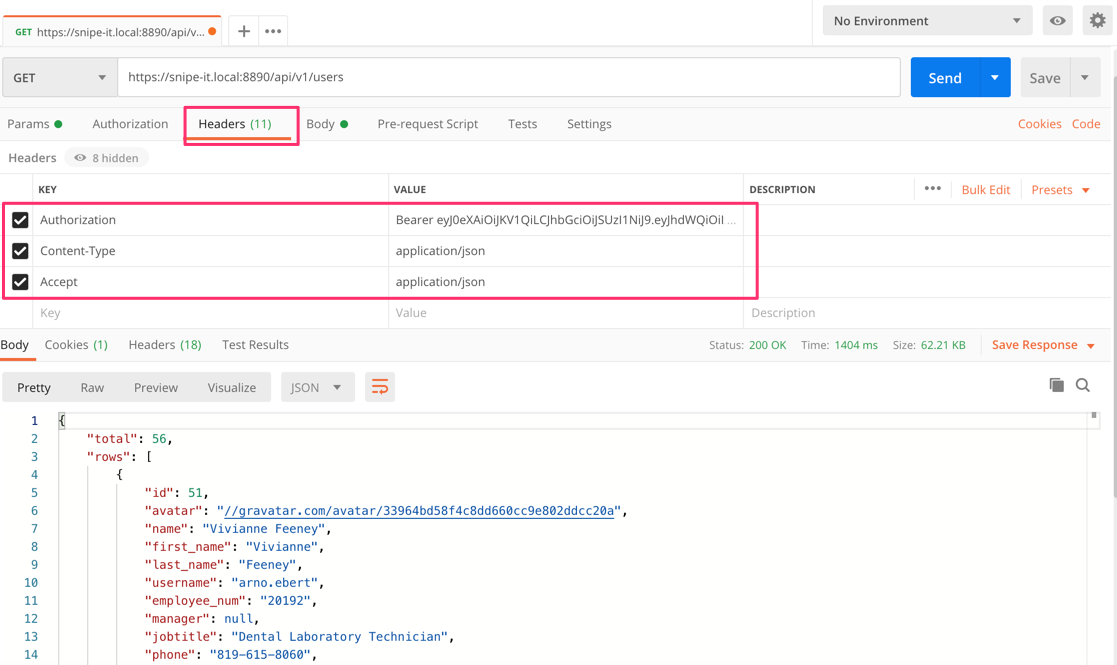Screen dimensions: 1117x665
Task: Toggle the word wrap icon in the response
Action: (380, 387)
